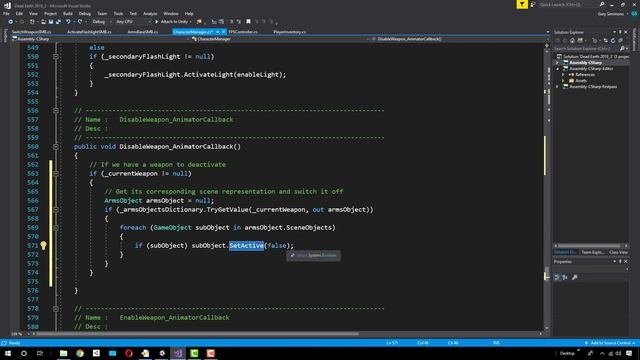The height and width of the screenshot is (360, 640).
Task: Click the Visual Studio taskbar icon
Action: [178, 353]
